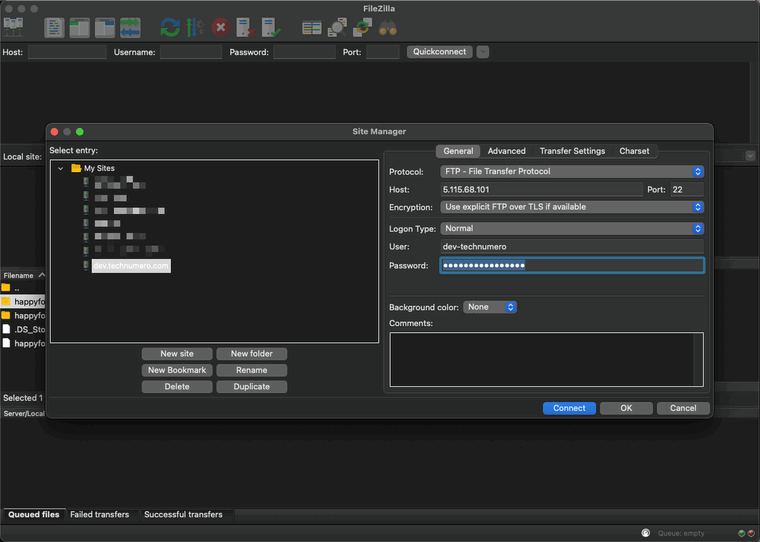Open the Encryption dropdown
Screen dimensions: 760x542
tap(572, 207)
